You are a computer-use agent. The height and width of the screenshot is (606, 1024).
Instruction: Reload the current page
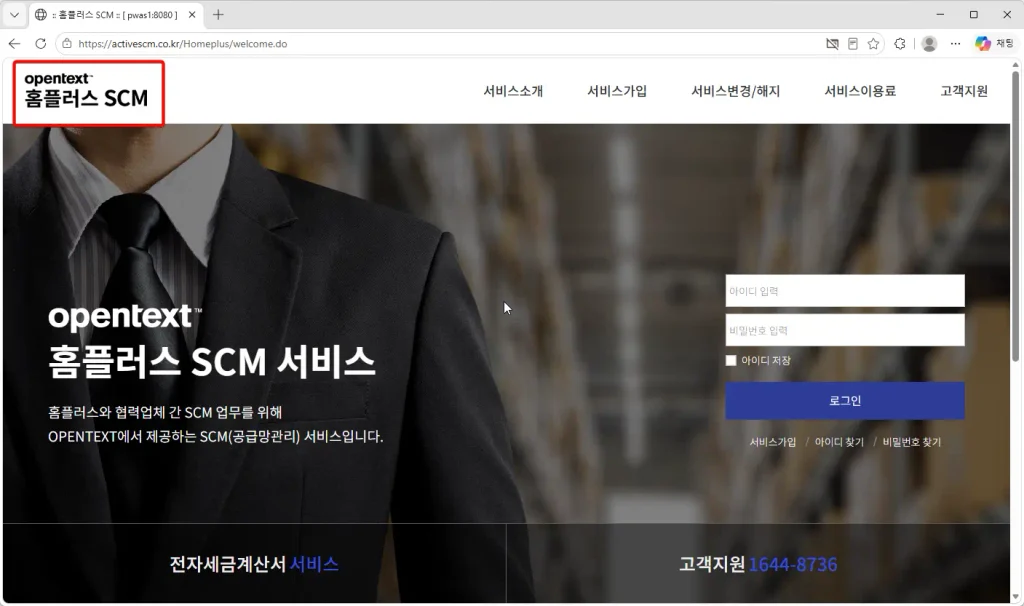click(40, 44)
